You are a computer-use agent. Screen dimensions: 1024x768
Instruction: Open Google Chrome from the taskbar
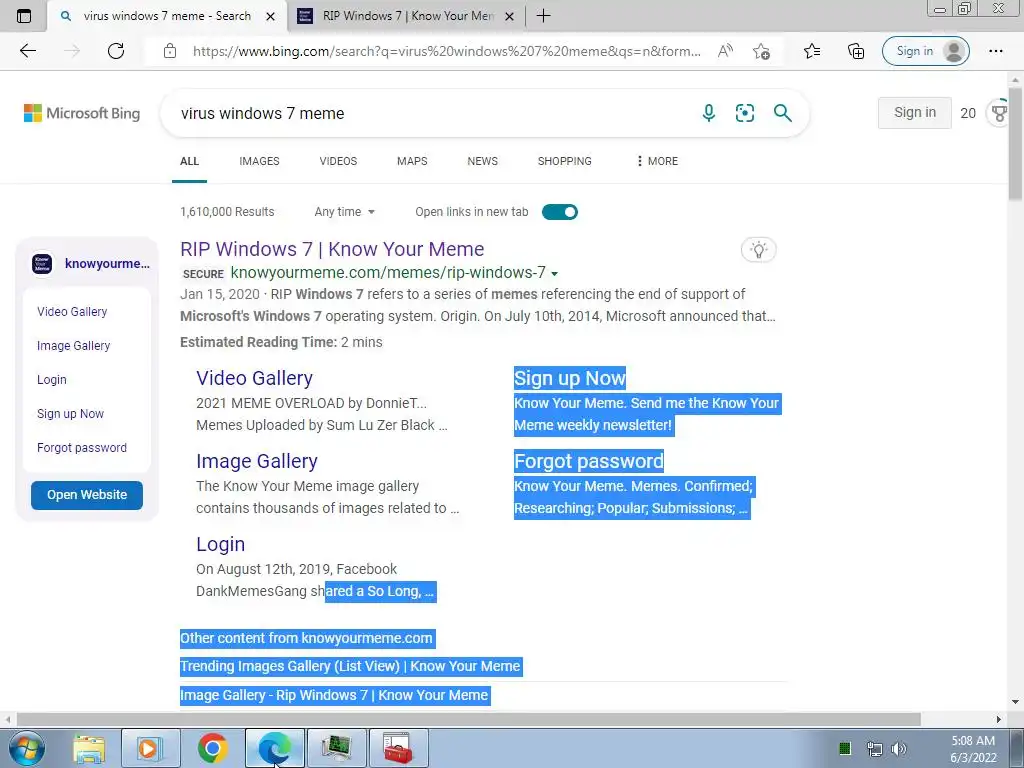[x=212, y=748]
